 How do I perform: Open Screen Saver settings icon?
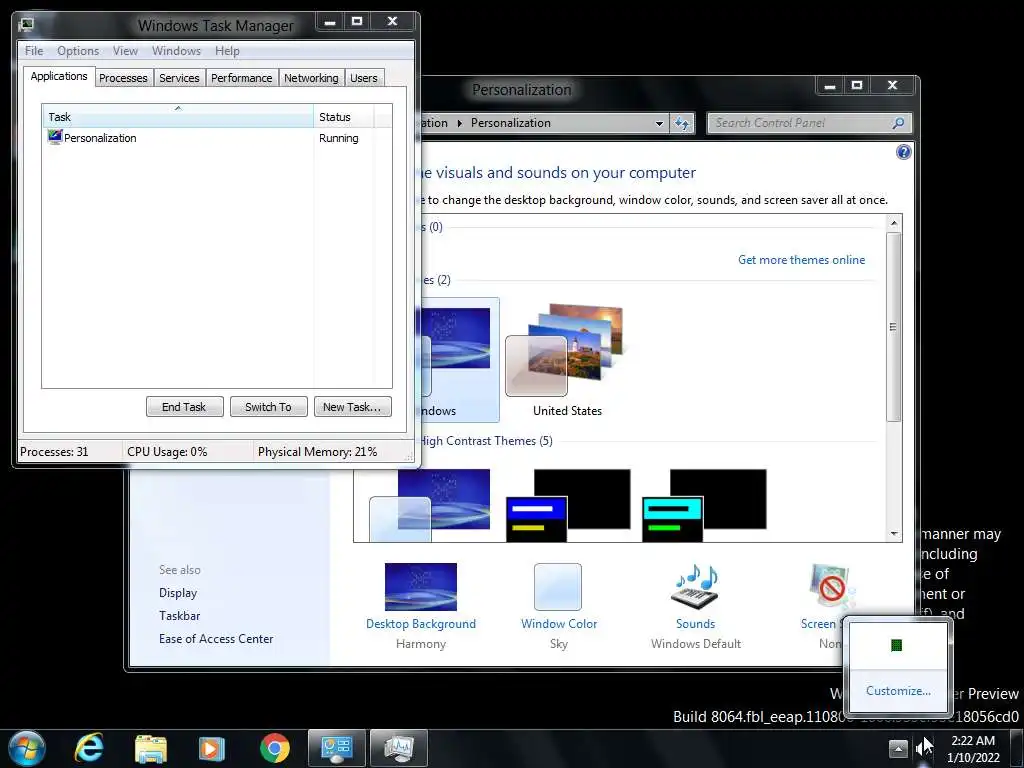pyautogui.click(x=830, y=586)
